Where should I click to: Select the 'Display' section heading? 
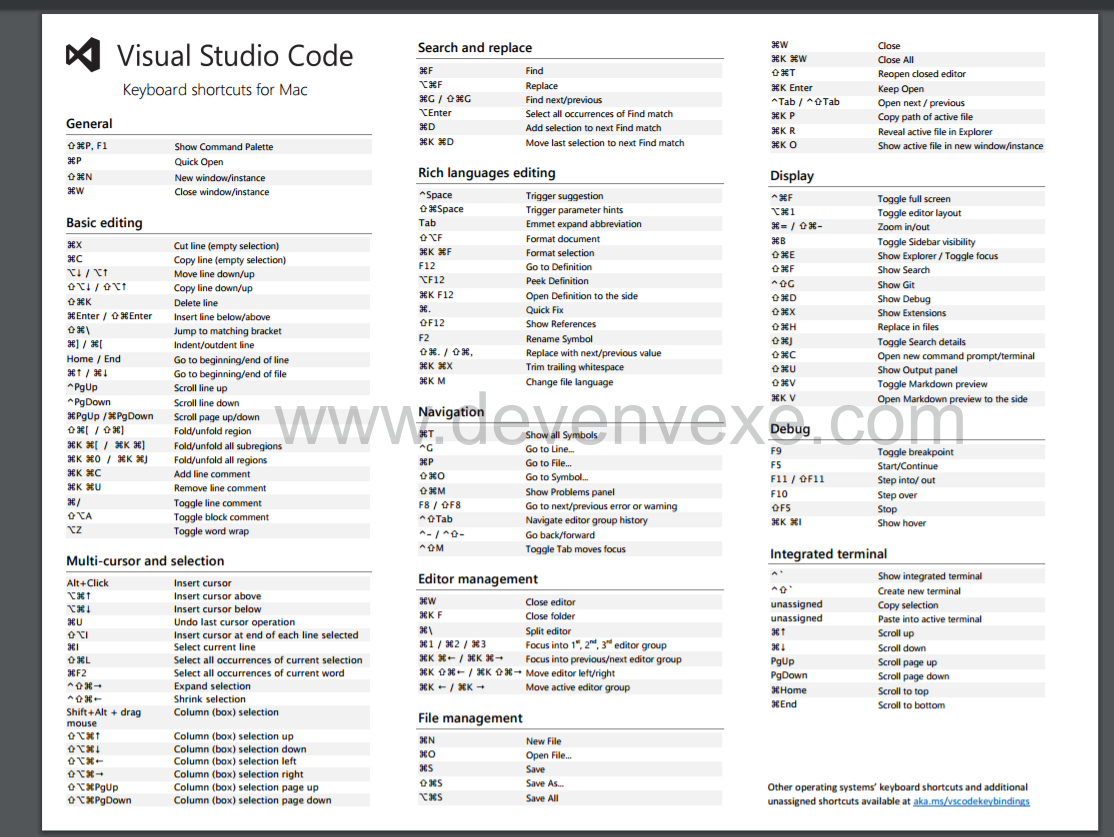pos(791,176)
